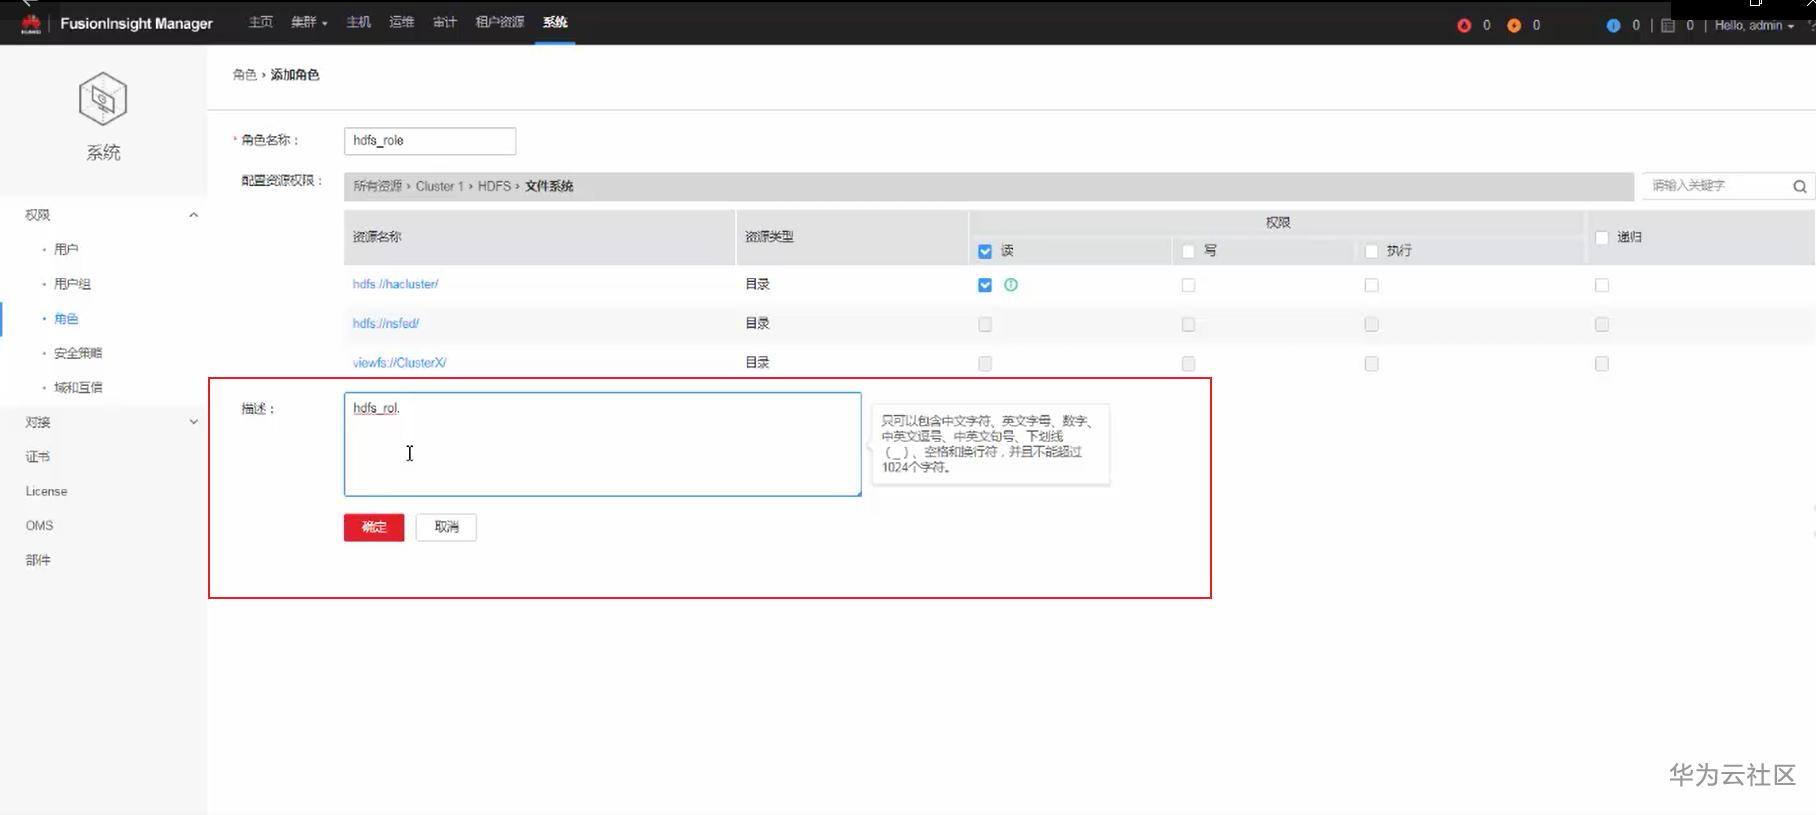Click the keyword search magnifier icon
This screenshot has height=815, width=1816.
[1799, 186]
